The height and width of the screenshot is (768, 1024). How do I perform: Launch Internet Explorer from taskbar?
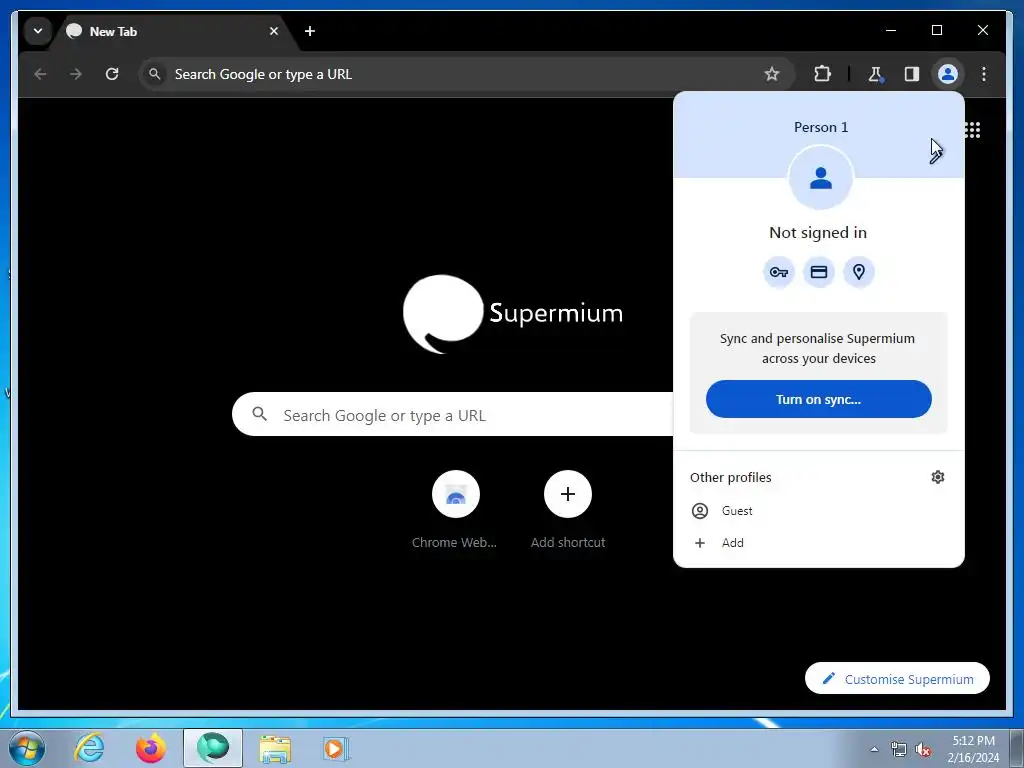tap(89, 748)
